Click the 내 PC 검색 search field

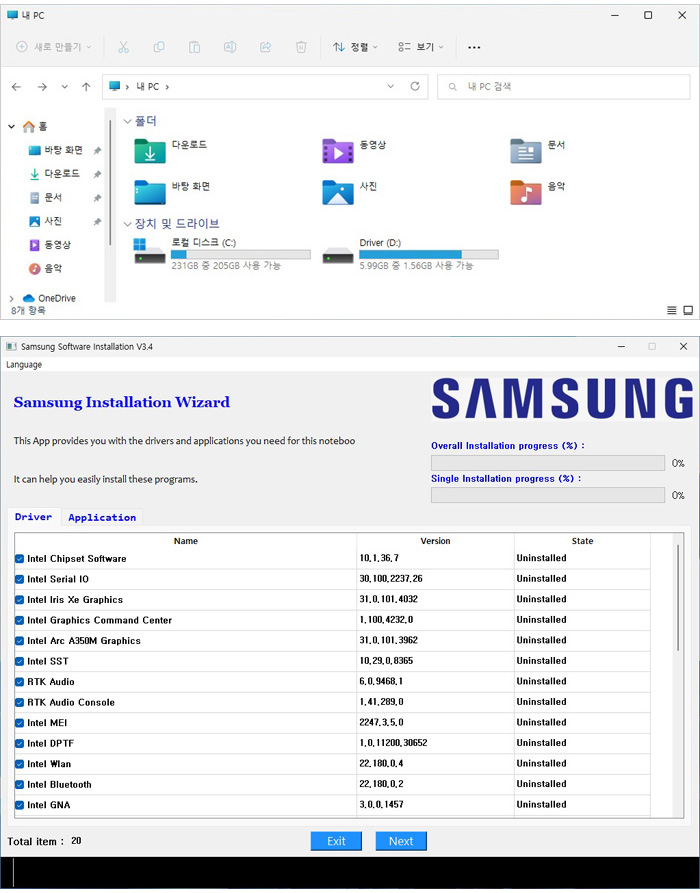pos(564,87)
